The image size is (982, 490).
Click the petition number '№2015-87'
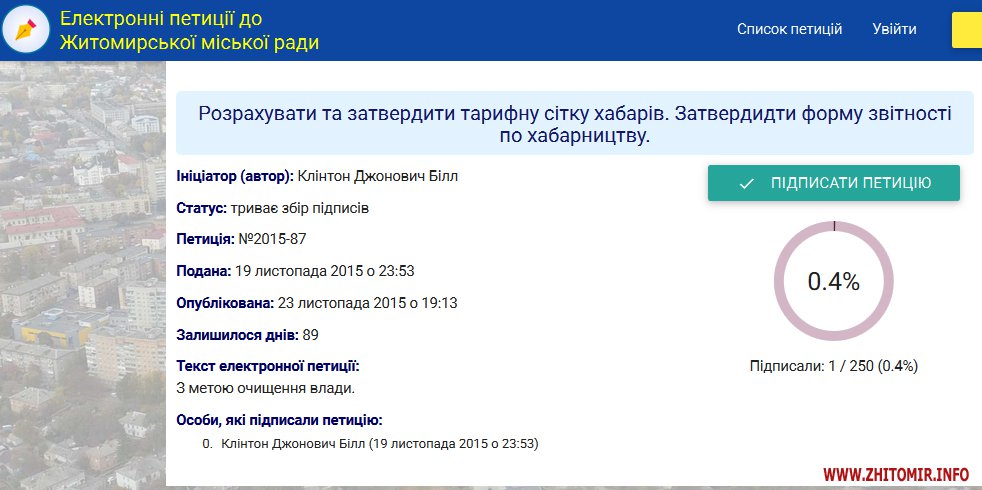click(x=264, y=240)
